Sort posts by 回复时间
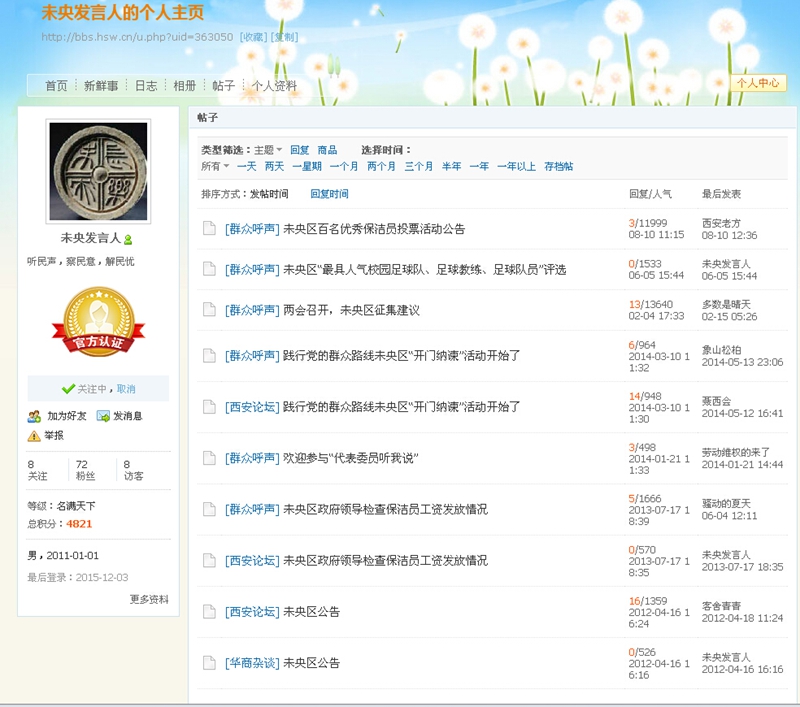This screenshot has width=800, height=707. pos(329,194)
